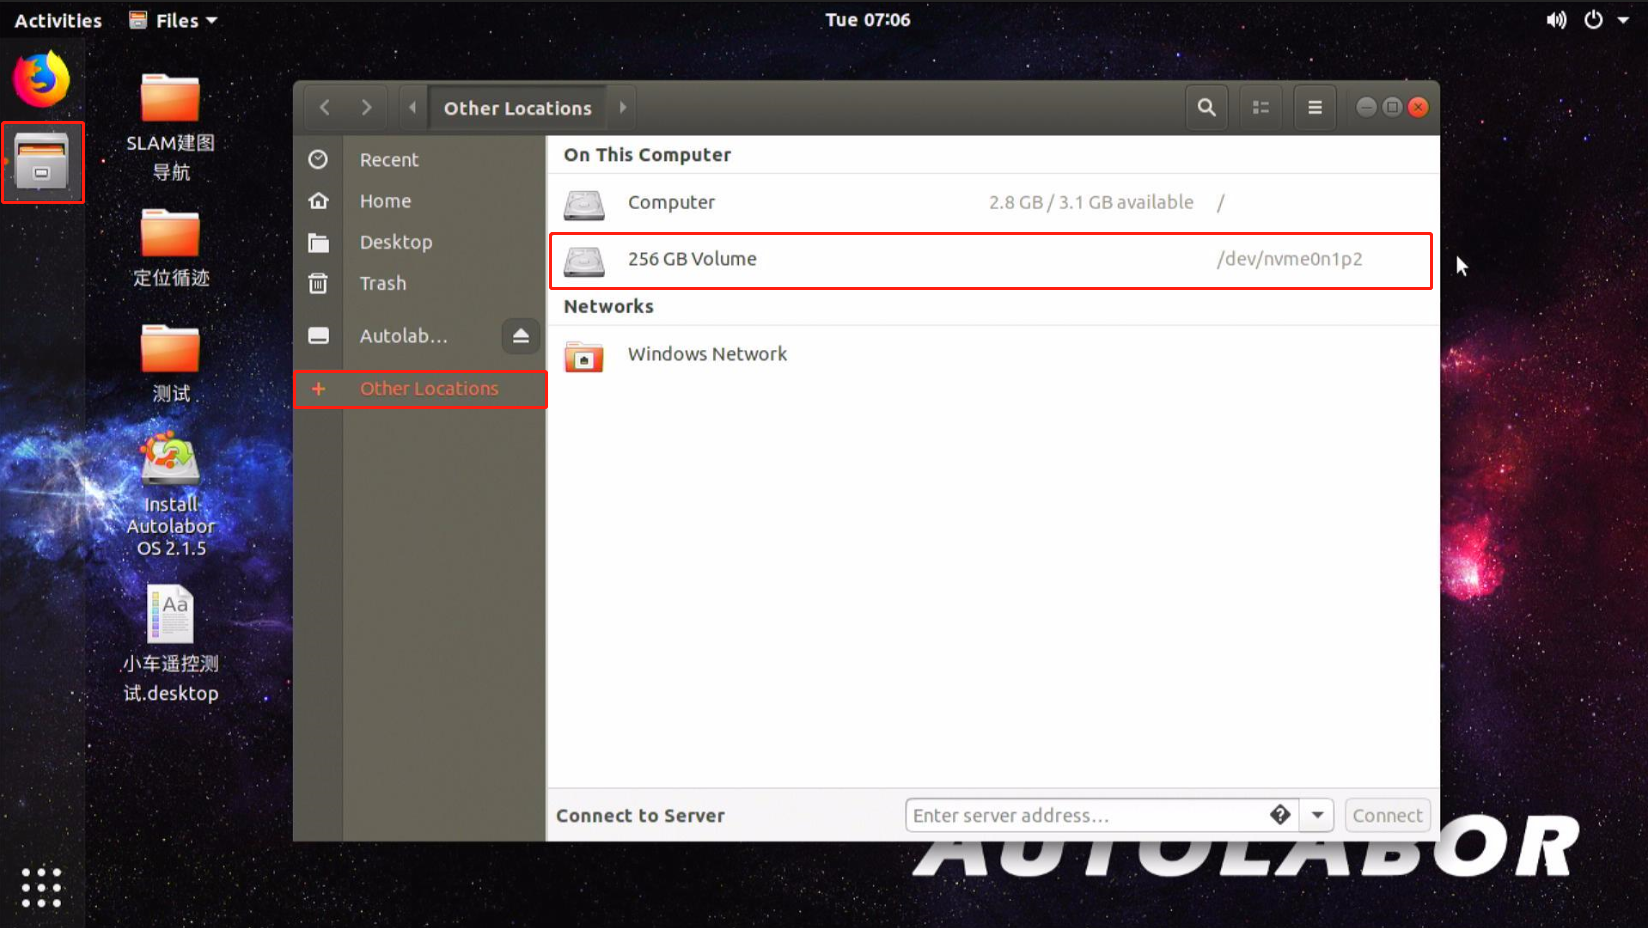Toggle the list/grid view icon
Viewport: 1648px width, 928px height.
pos(1260,108)
